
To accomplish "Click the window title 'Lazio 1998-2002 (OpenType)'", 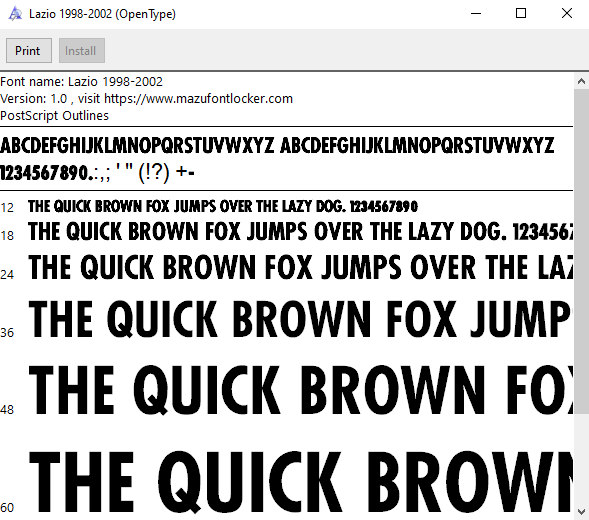I will (x=102, y=14).
